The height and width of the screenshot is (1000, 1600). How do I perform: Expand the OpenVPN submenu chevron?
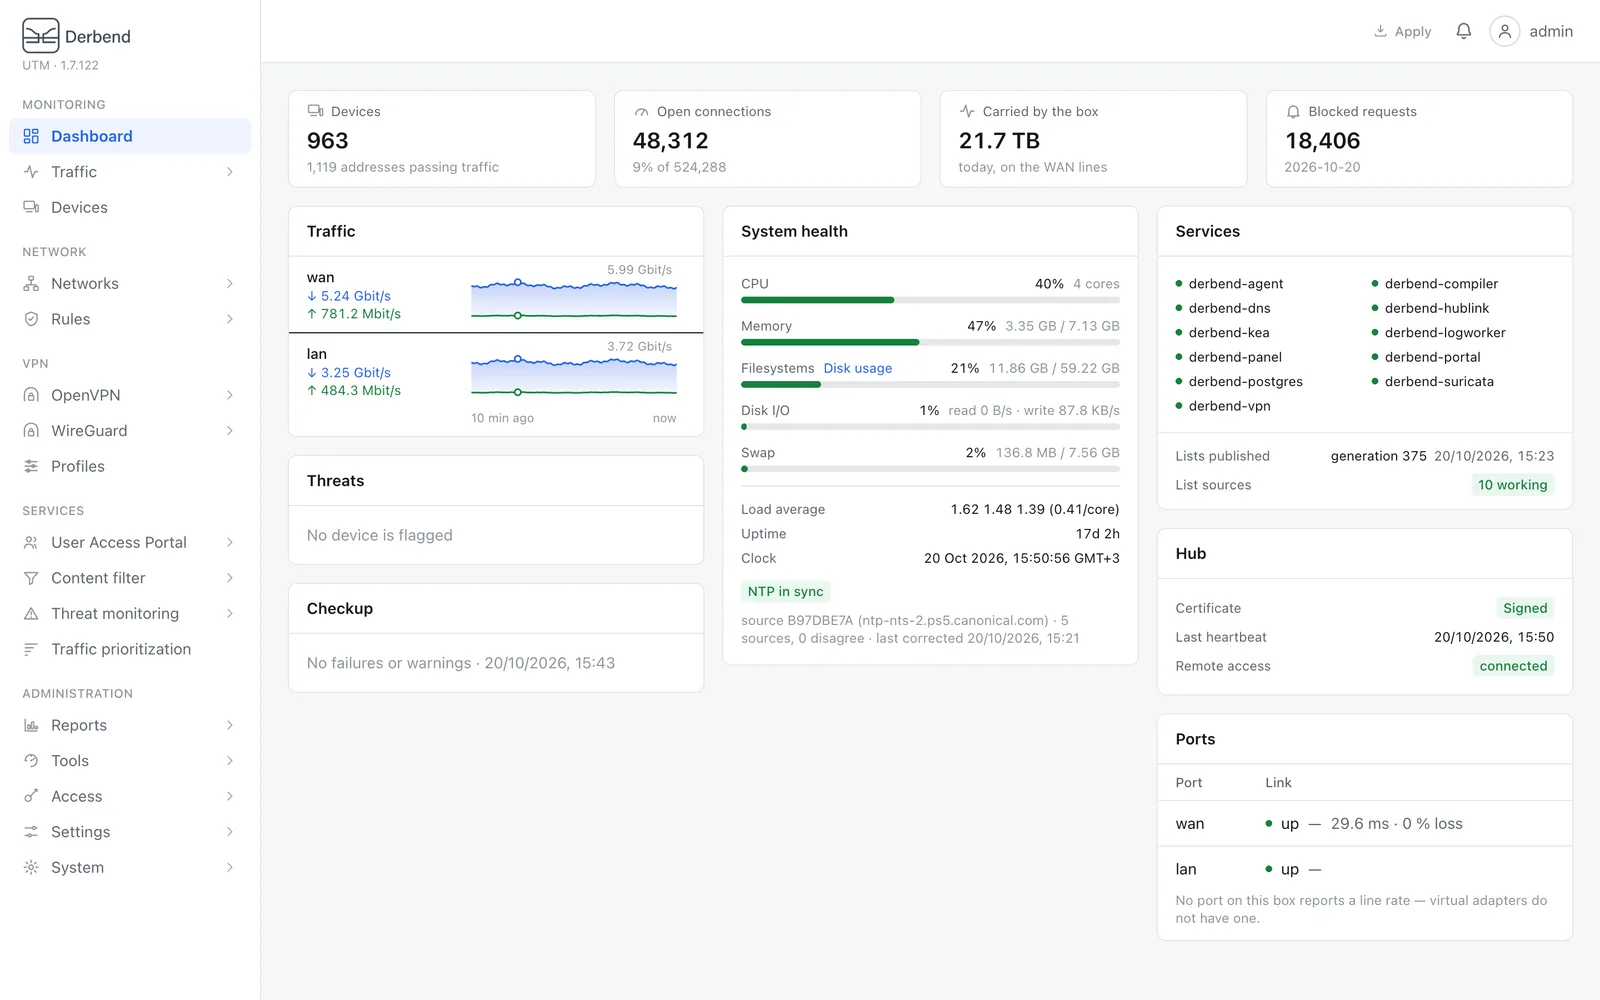tap(230, 395)
